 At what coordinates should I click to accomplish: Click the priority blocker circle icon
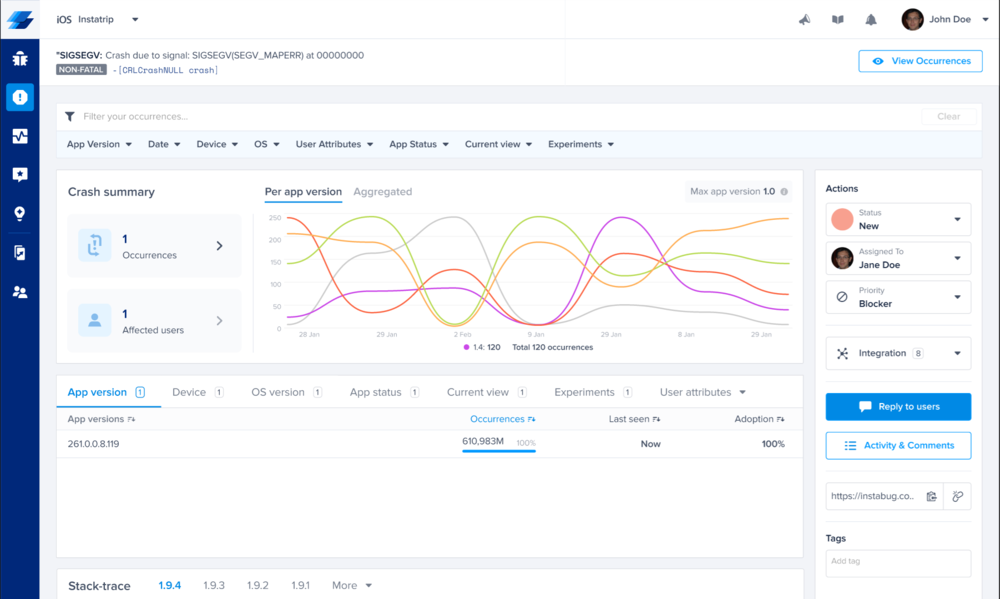pos(842,297)
